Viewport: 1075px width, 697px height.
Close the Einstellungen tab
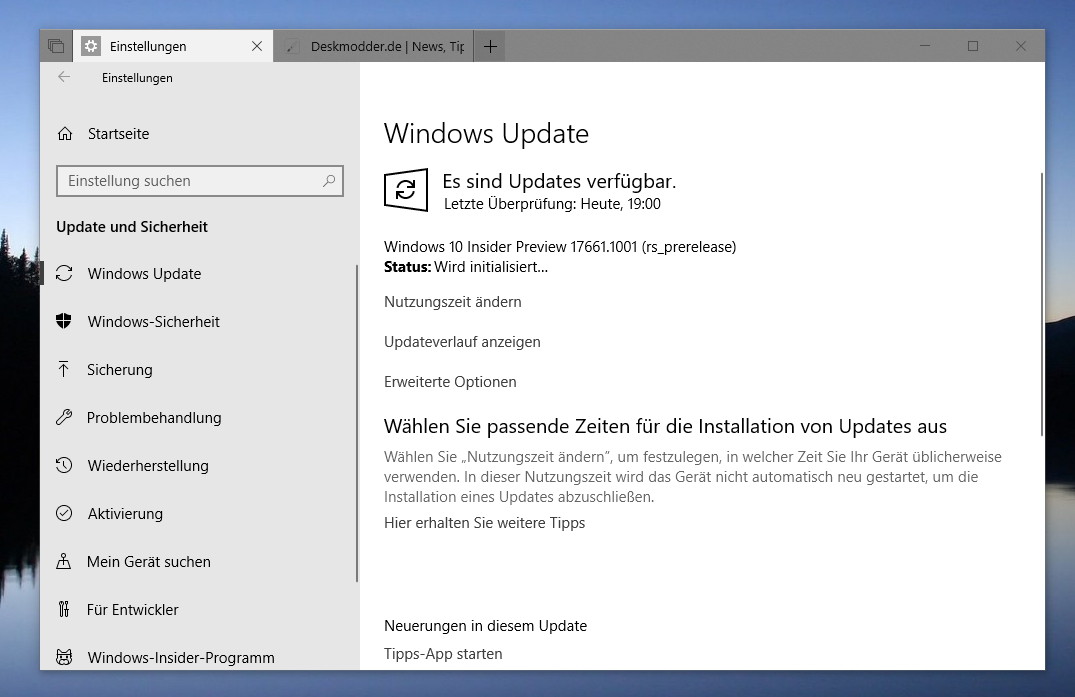click(257, 46)
